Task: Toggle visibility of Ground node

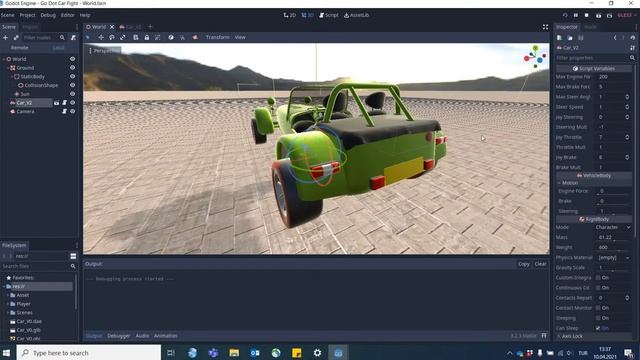Action: (72, 68)
